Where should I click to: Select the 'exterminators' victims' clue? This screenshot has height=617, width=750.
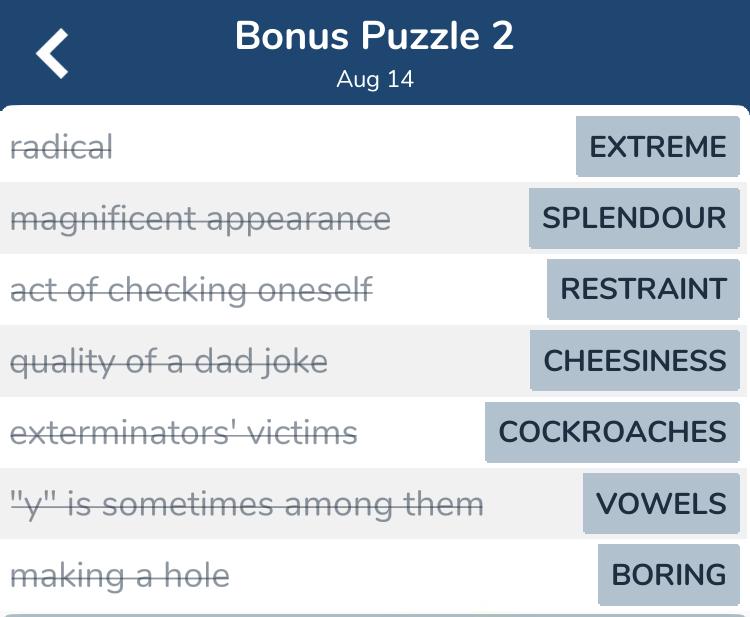point(183,433)
